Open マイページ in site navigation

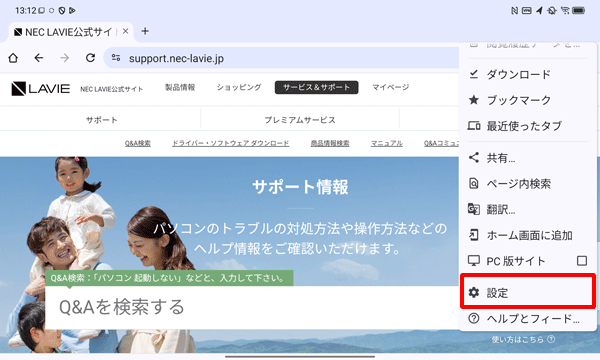point(391,88)
